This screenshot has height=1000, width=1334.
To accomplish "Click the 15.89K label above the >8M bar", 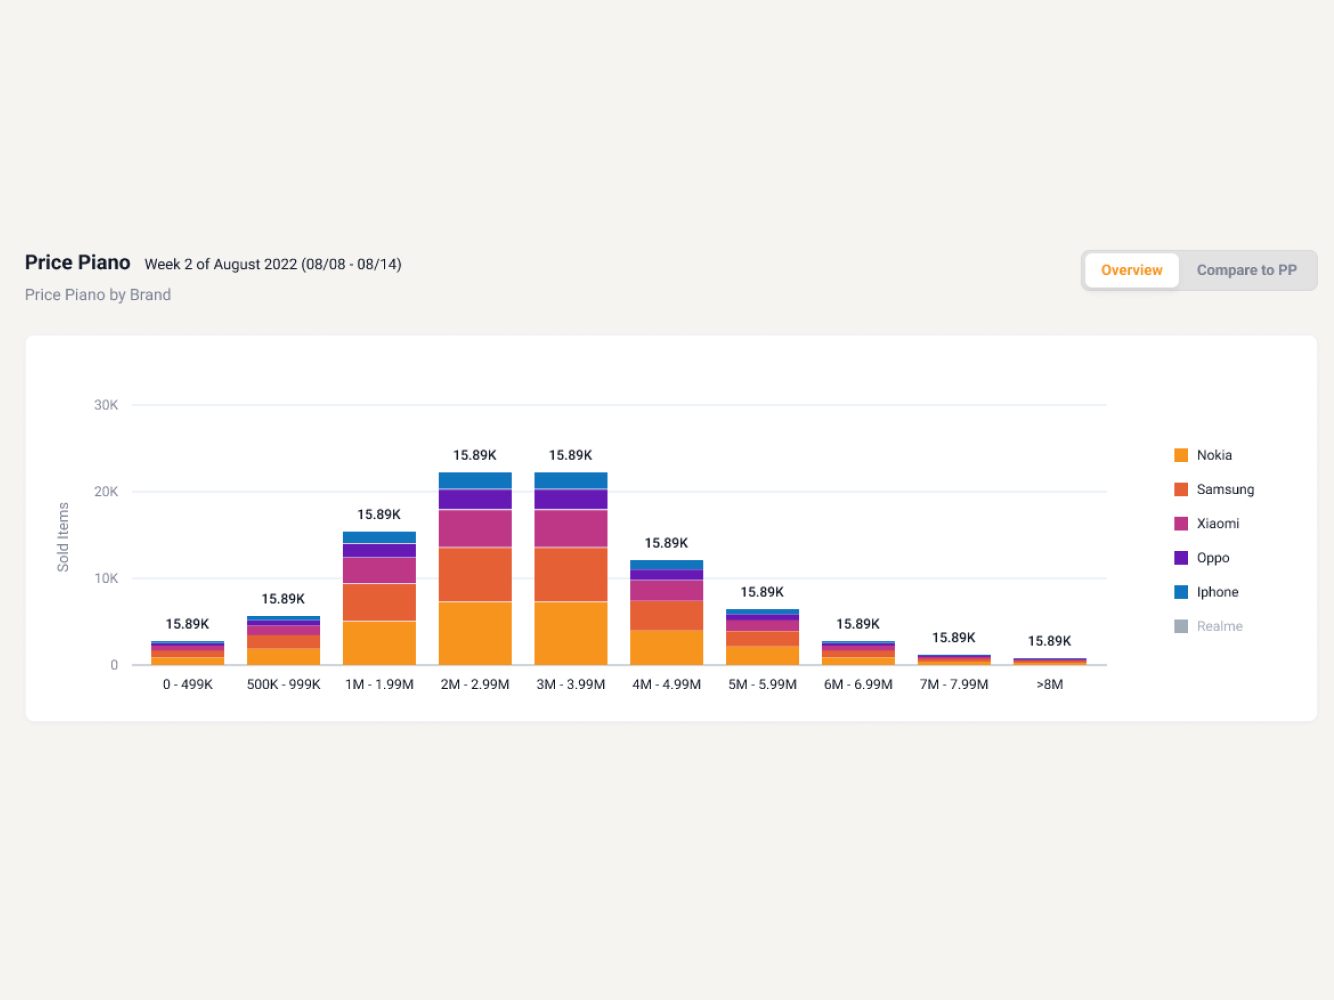I will [x=1049, y=641].
